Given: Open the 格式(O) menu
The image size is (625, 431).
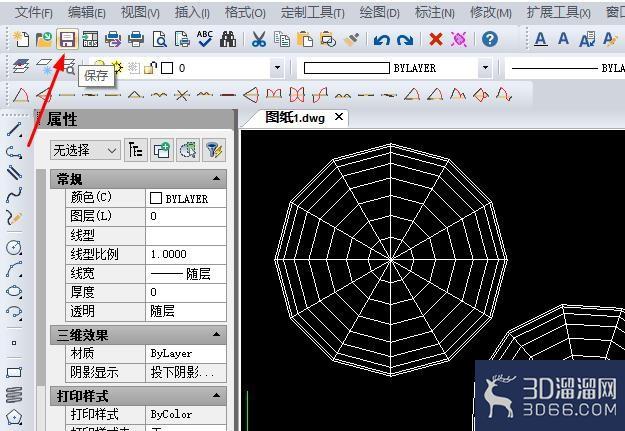Looking at the screenshot, I should [x=245, y=13].
